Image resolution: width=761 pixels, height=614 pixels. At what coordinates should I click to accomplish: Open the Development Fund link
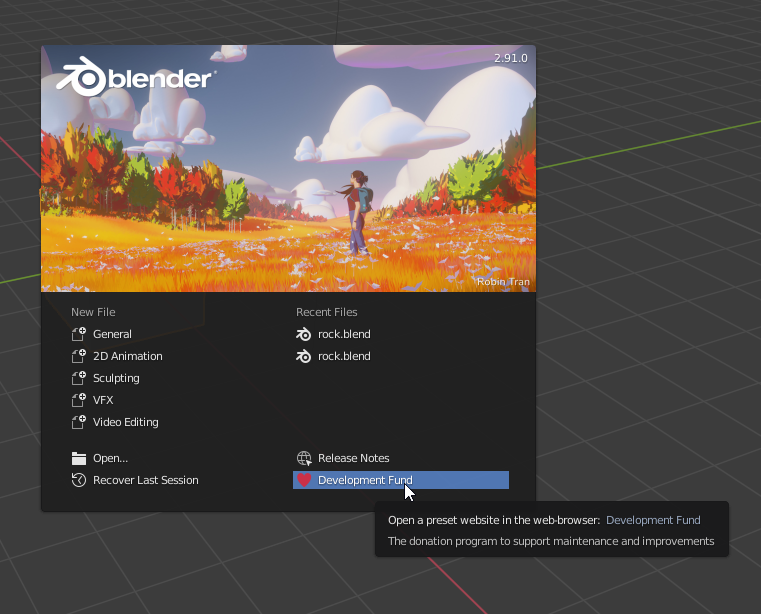(401, 480)
